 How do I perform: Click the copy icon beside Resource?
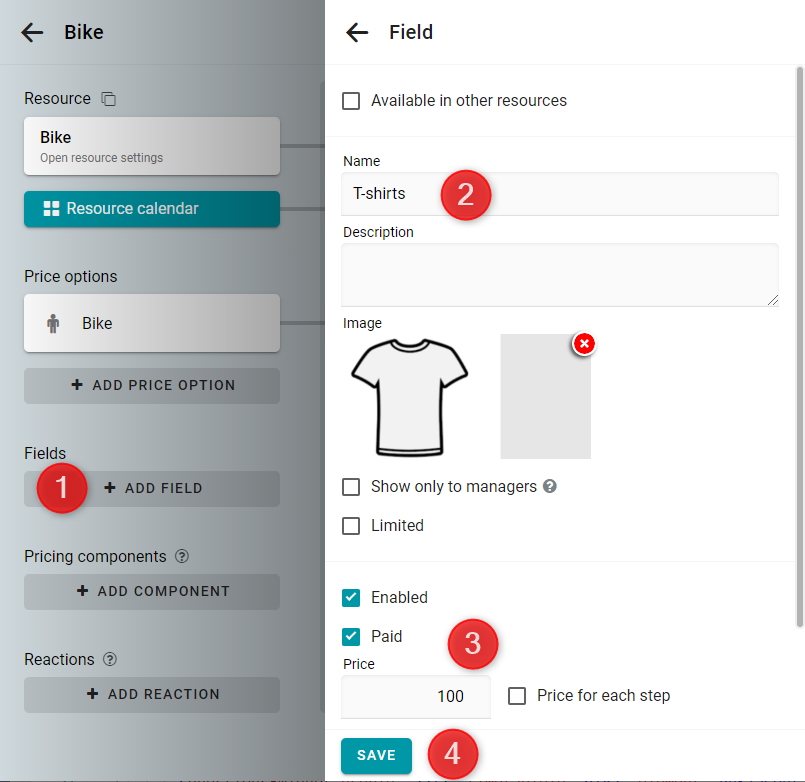[108, 99]
